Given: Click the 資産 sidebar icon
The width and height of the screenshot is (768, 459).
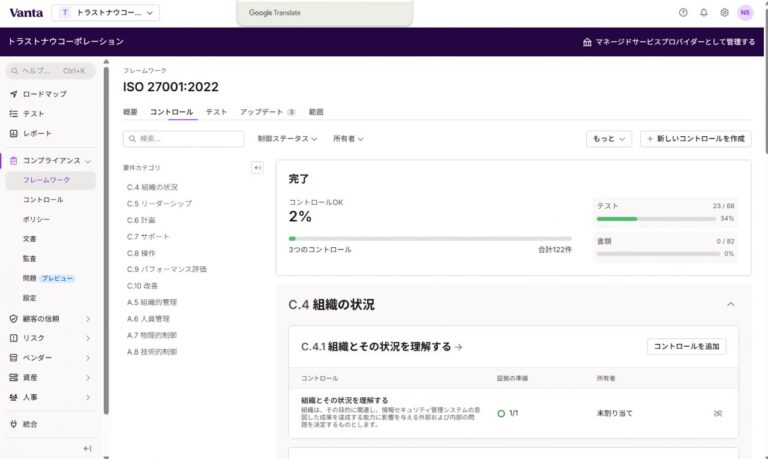Looking at the screenshot, I should [x=14, y=378].
